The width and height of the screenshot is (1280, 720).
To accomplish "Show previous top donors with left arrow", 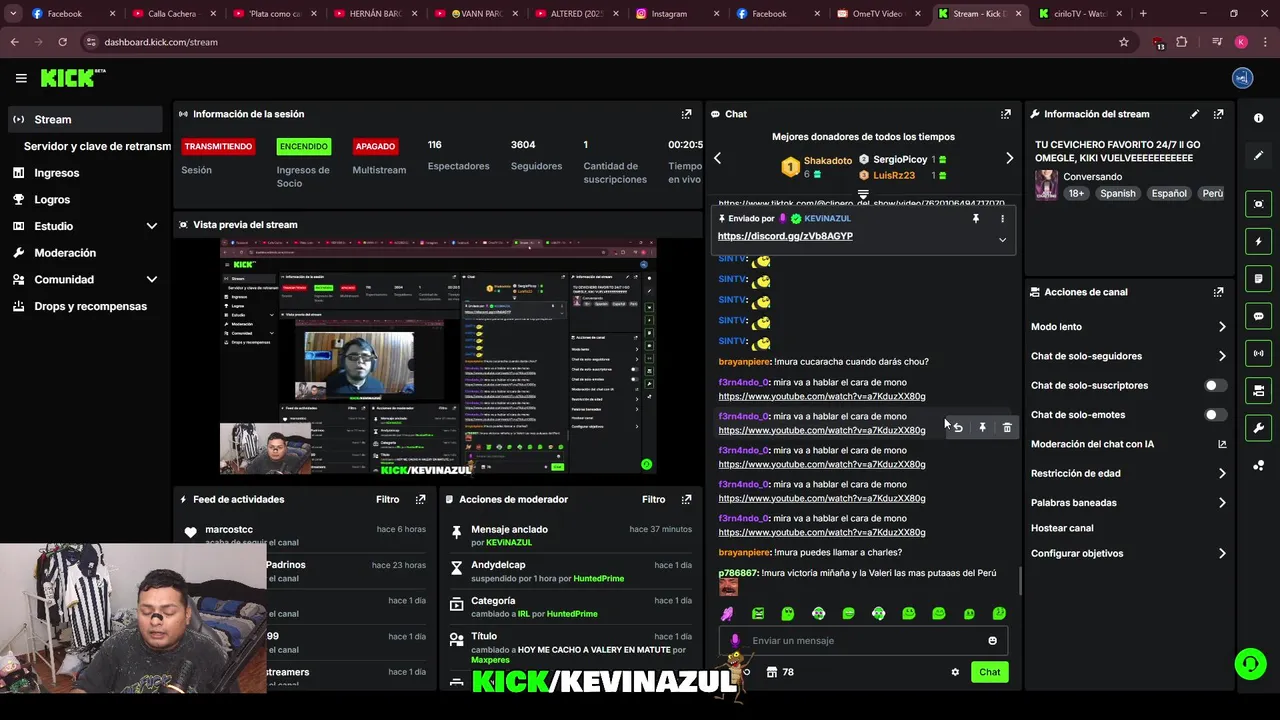I will (717, 158).
